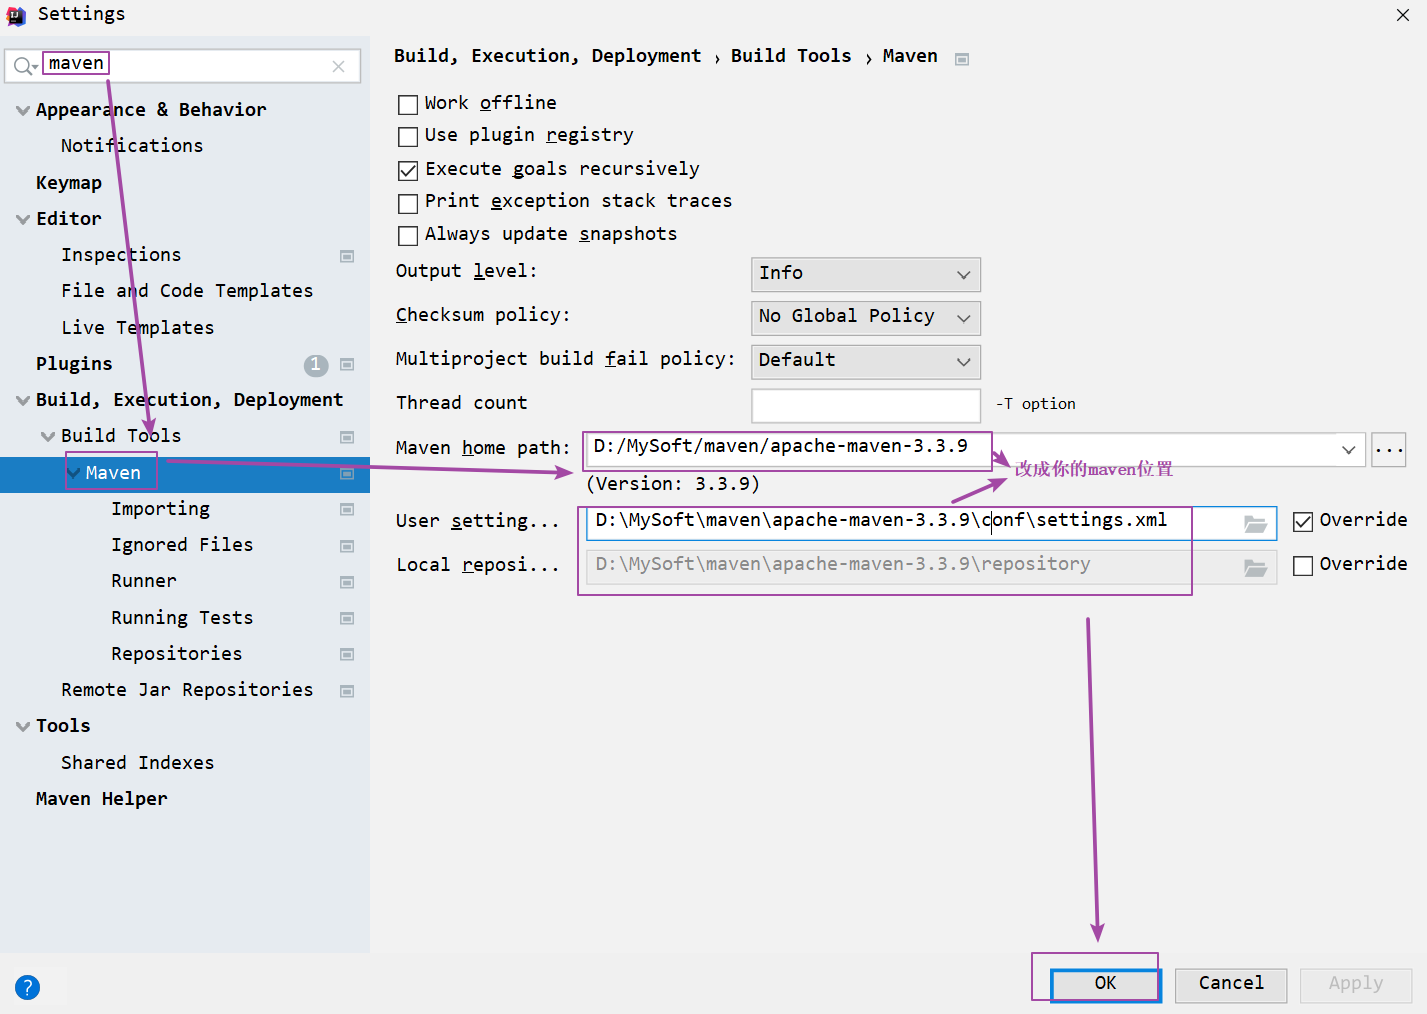Click the Thread count input field
This screenshot has width=1427, height=1014.
pyautogui.click(x=866, y=405)
